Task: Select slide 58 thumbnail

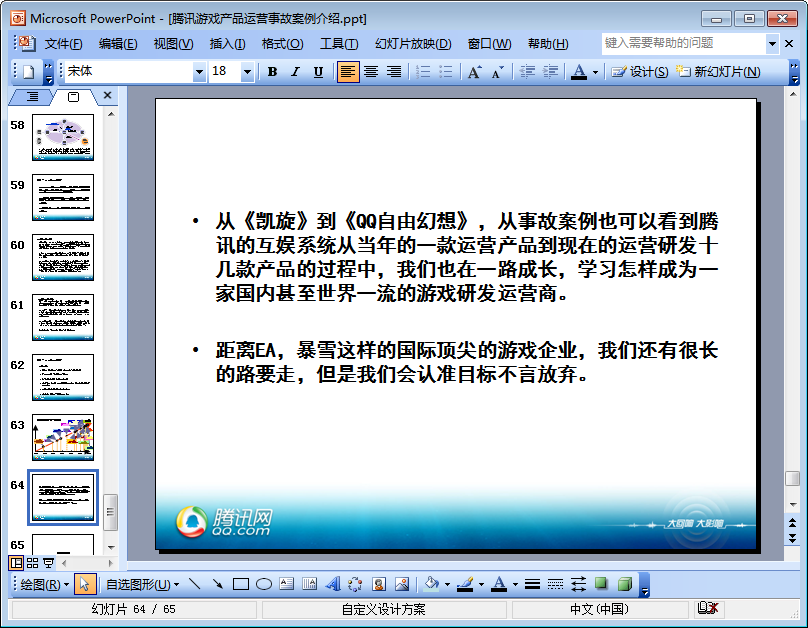Action: (x=63, y=137)
